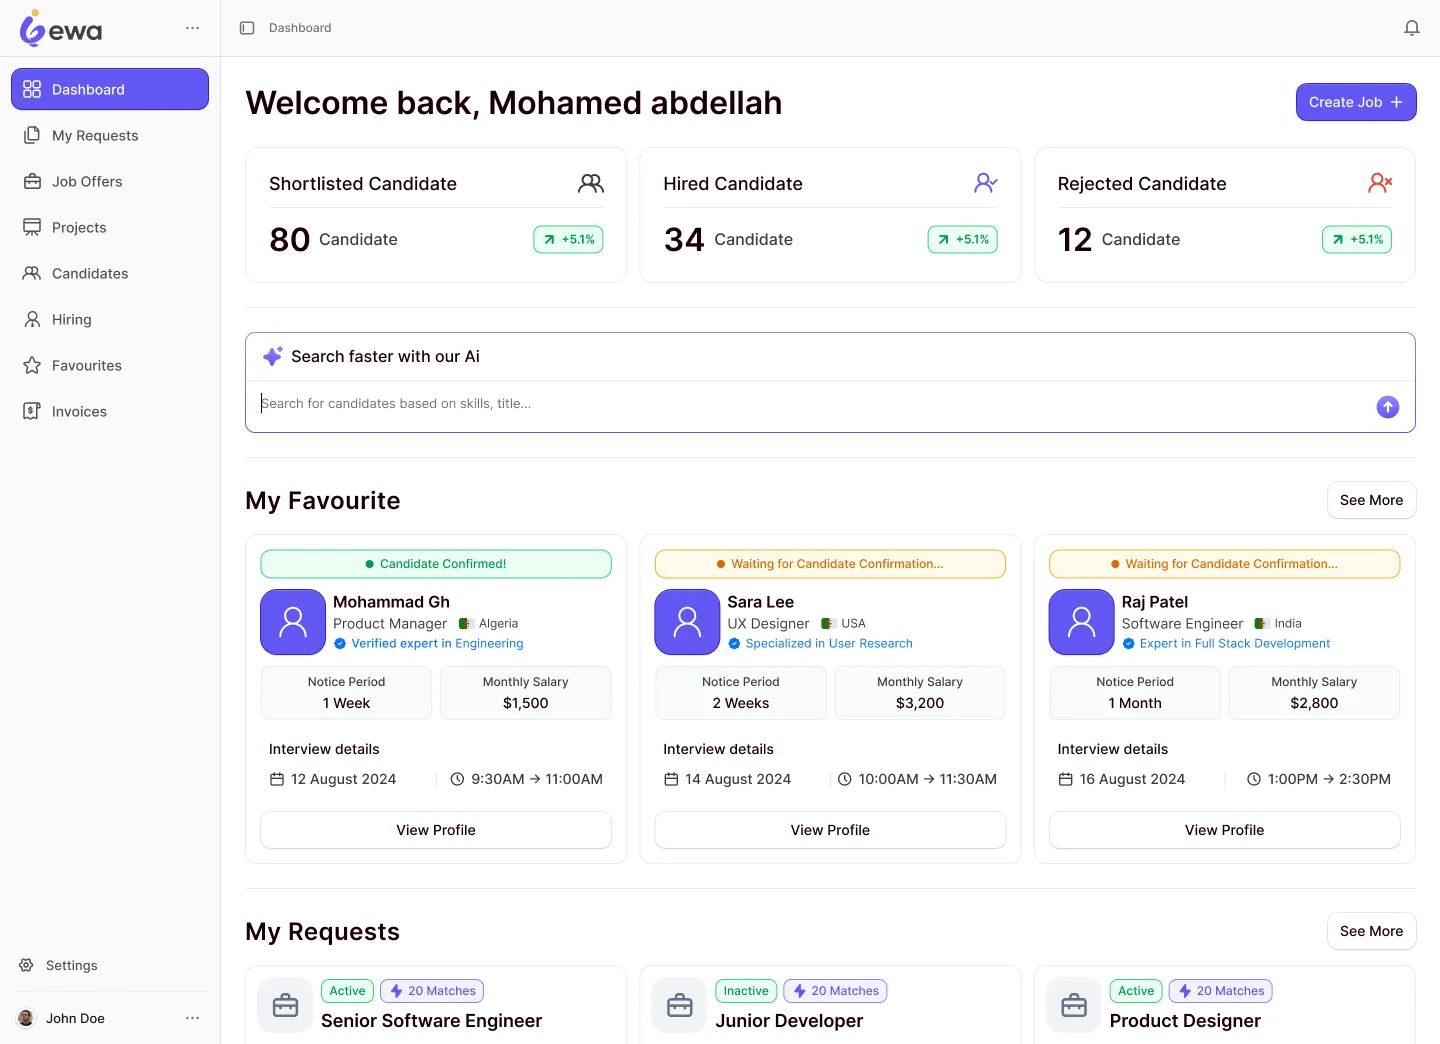Click the AI sparkle icon
This screenshot has height=1044, width=1440.
pyautogui.click(x=272, y=356)
